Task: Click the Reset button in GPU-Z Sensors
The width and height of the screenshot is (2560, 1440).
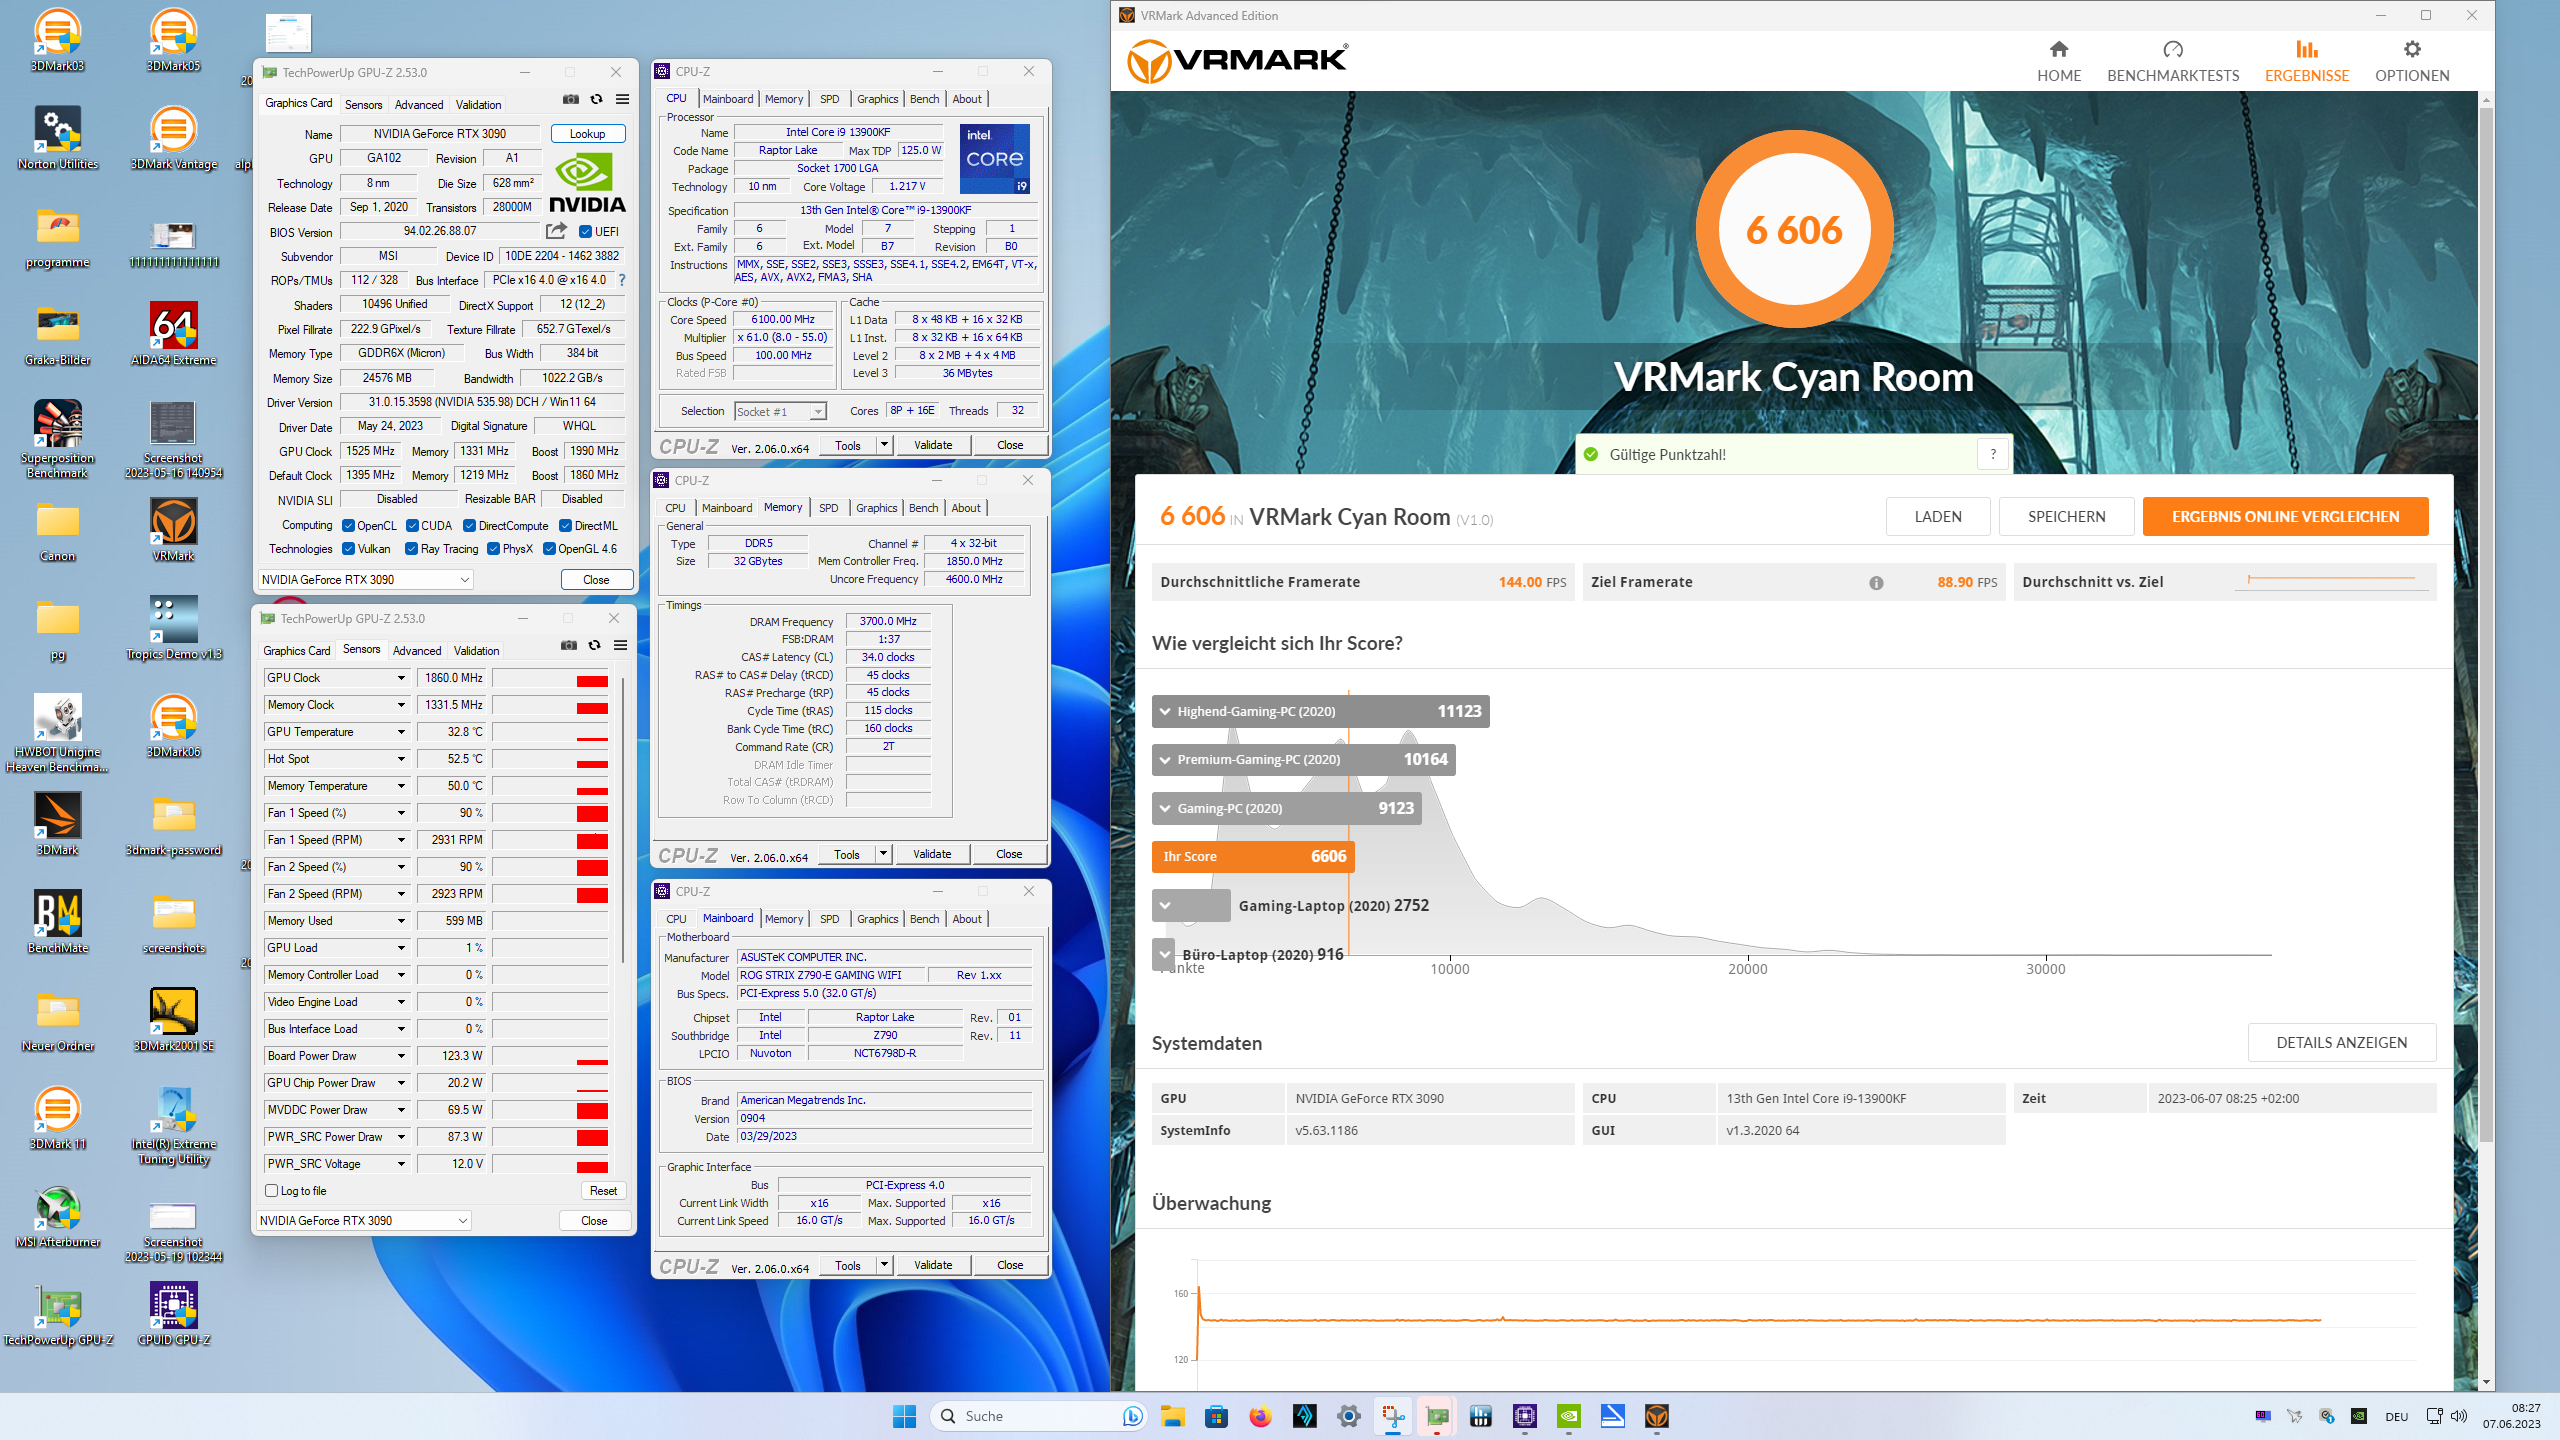Action: click(603, 1191)
